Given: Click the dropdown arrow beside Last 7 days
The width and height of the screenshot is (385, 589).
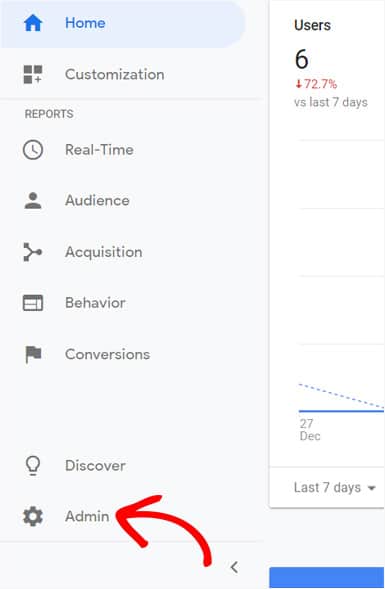Looking at the screenshot, I should point(371,488).
